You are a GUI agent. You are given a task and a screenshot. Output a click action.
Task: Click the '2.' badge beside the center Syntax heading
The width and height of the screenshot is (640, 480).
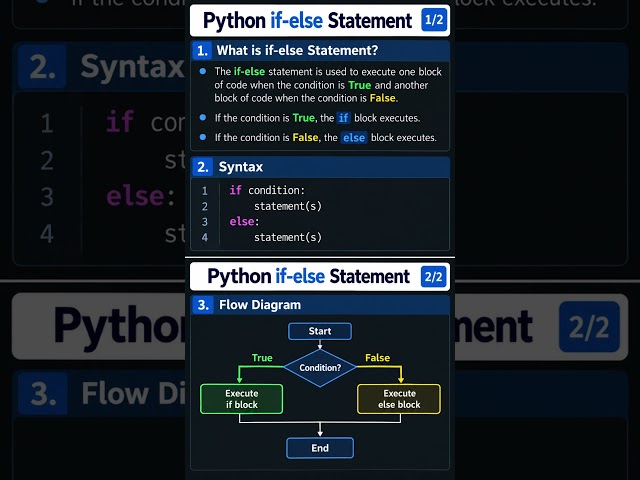tap(203, 167)
